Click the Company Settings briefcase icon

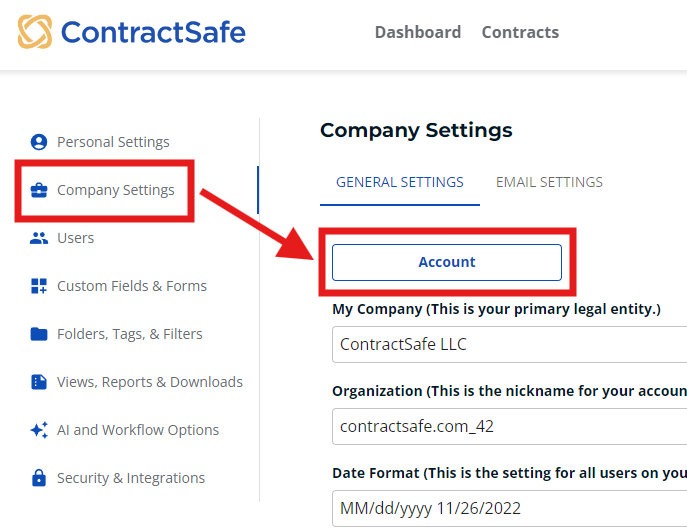[x=39, y=190]
